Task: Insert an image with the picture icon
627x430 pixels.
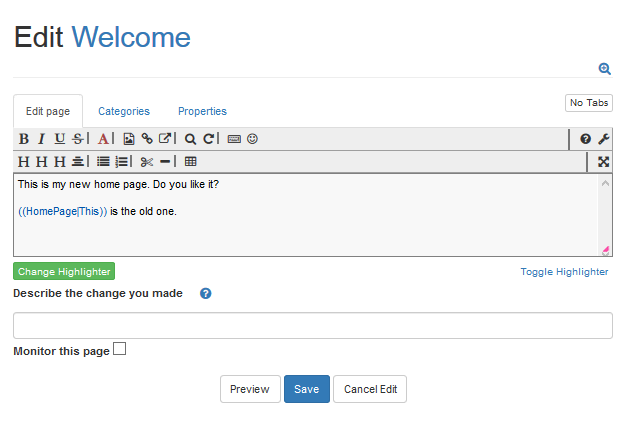Action: pyautogui.click(x=129, y=139)
